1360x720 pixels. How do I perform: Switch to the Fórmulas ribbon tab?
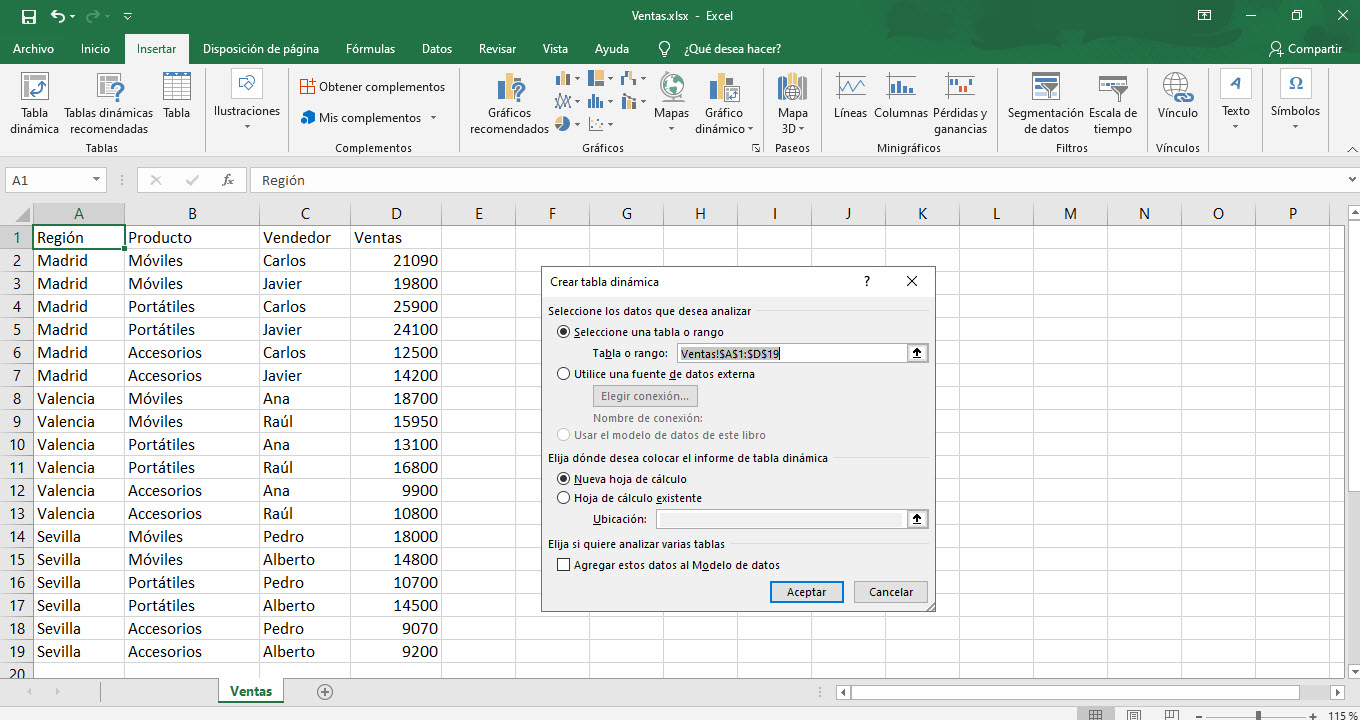click(x=370, y=48)
